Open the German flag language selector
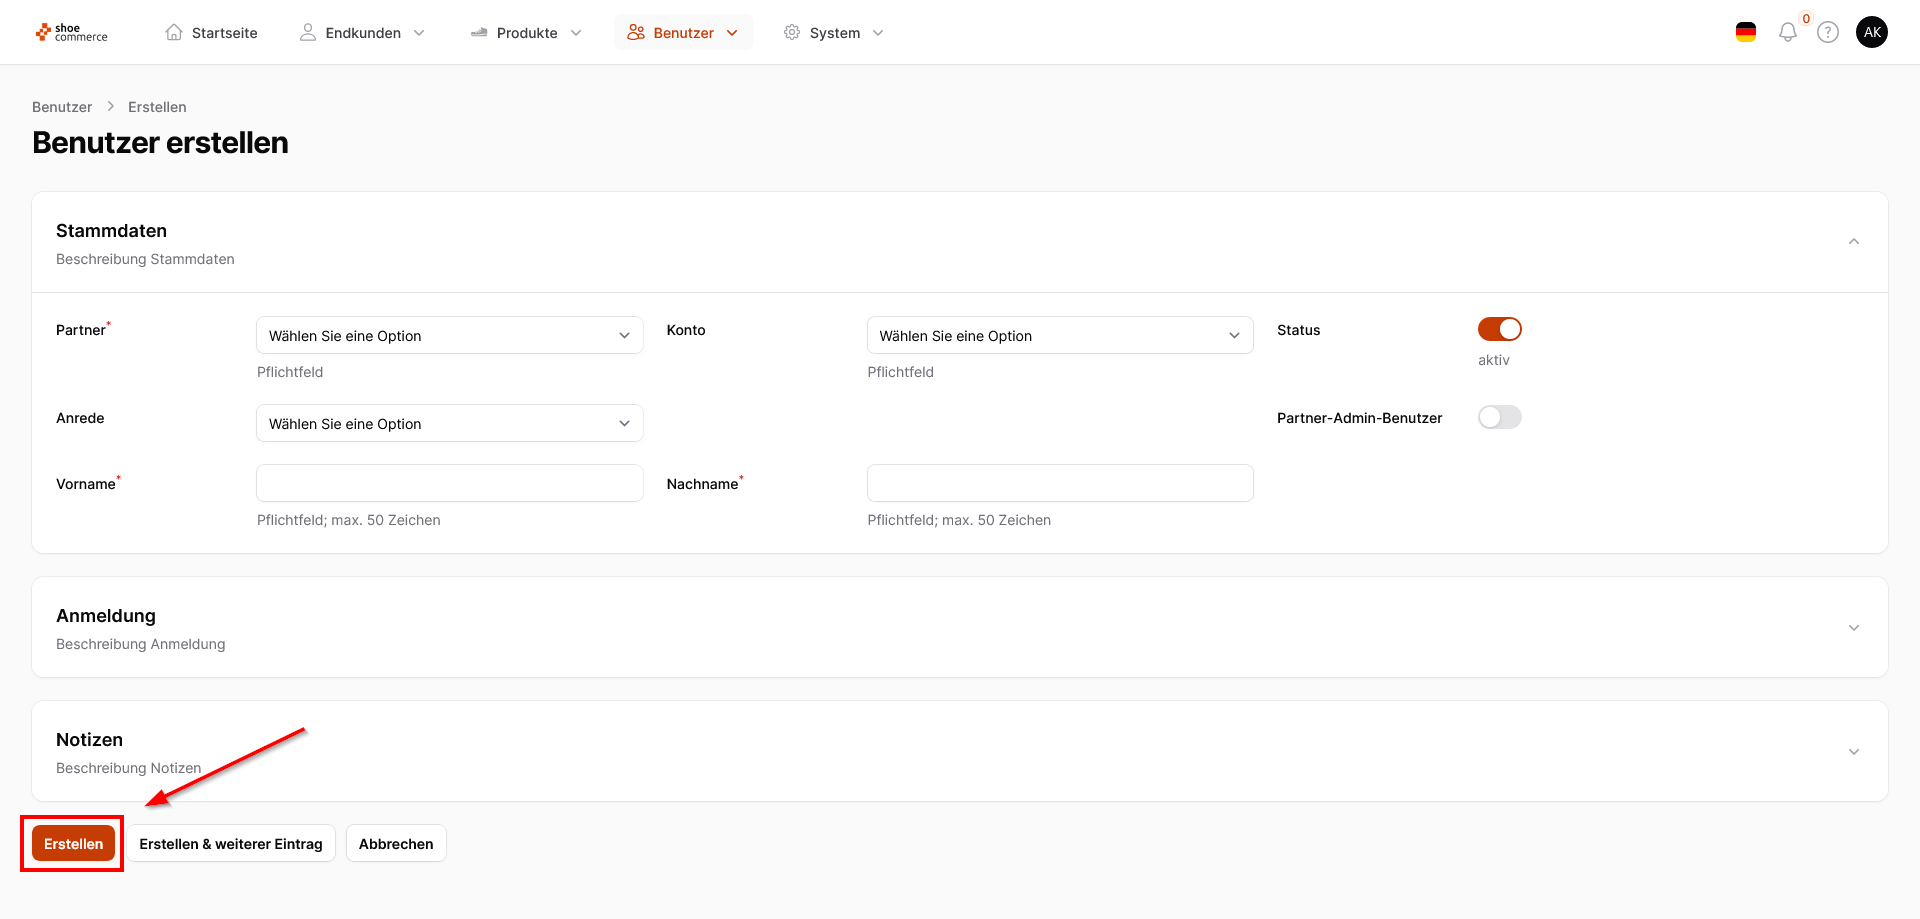Screen dimensions: 1920x919 click(x=1746, y=33)
